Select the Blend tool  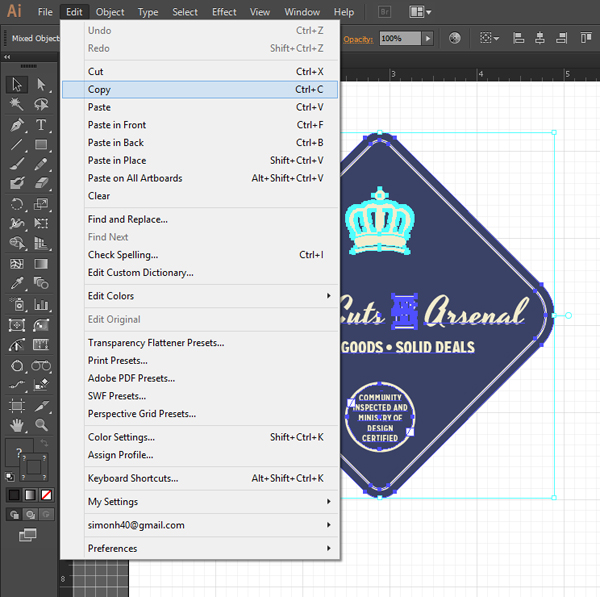[41, 284]
